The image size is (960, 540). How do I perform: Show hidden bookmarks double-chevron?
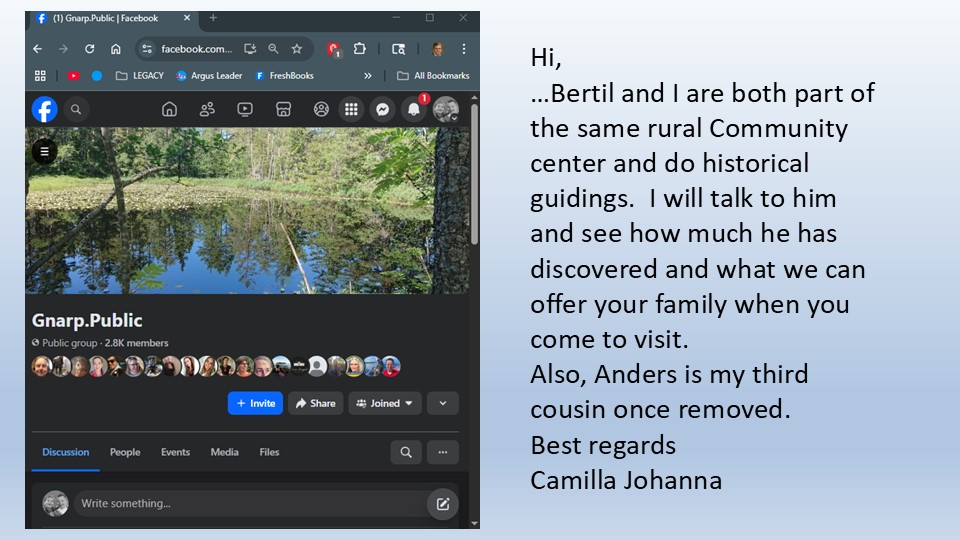pyautogui.click(x=367, y=76)
